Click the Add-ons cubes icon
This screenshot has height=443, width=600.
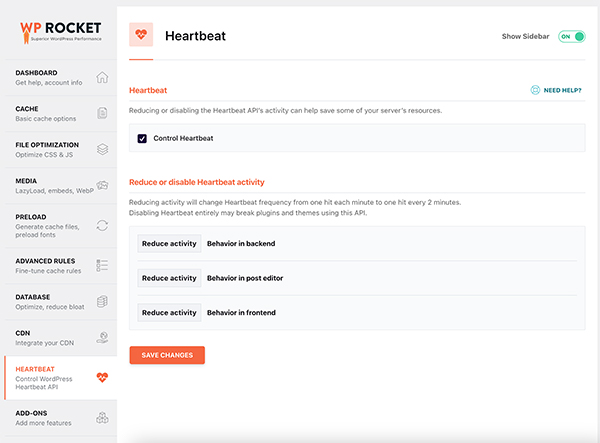(x=101, y=418)
